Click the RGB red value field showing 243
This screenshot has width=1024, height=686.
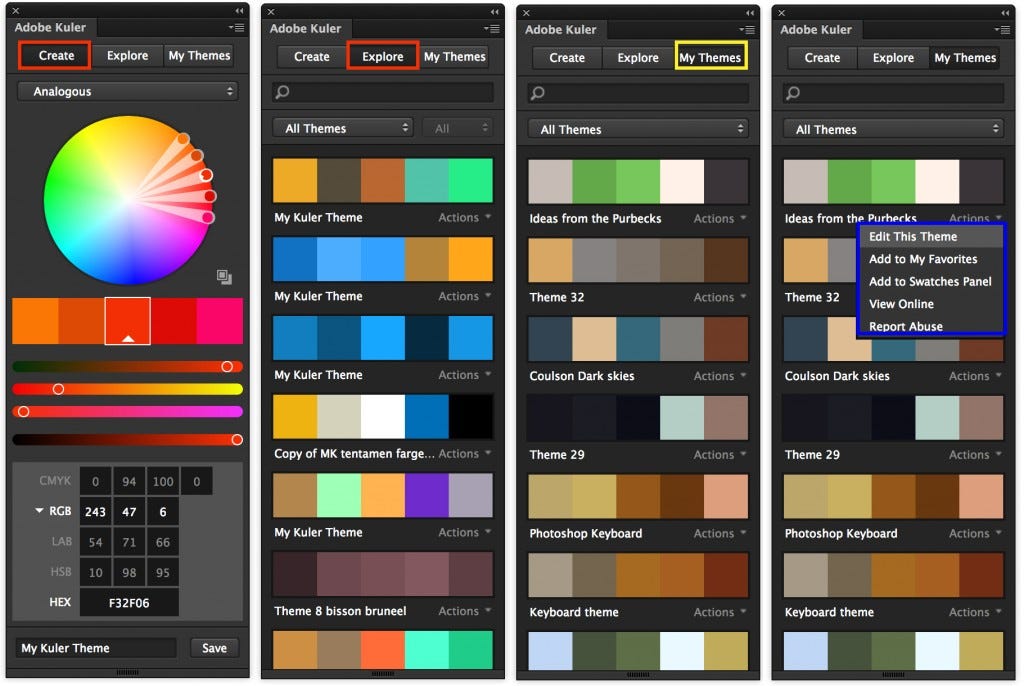[x=95, y=512]
